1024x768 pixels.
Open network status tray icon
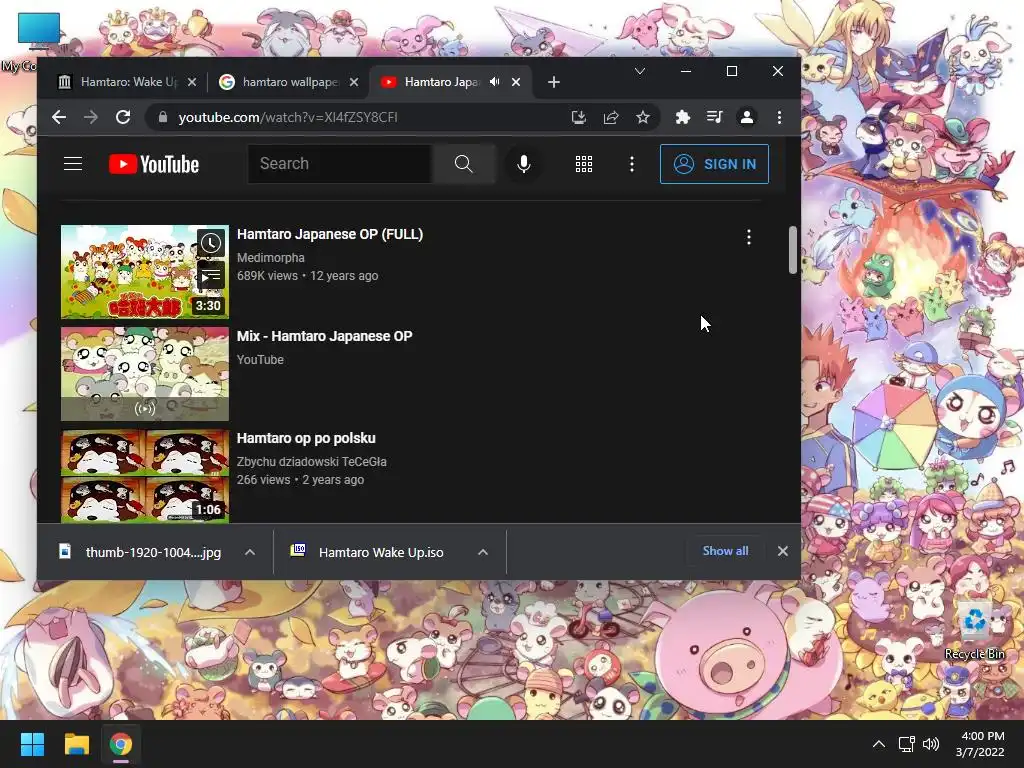click(x=906, y=744)
